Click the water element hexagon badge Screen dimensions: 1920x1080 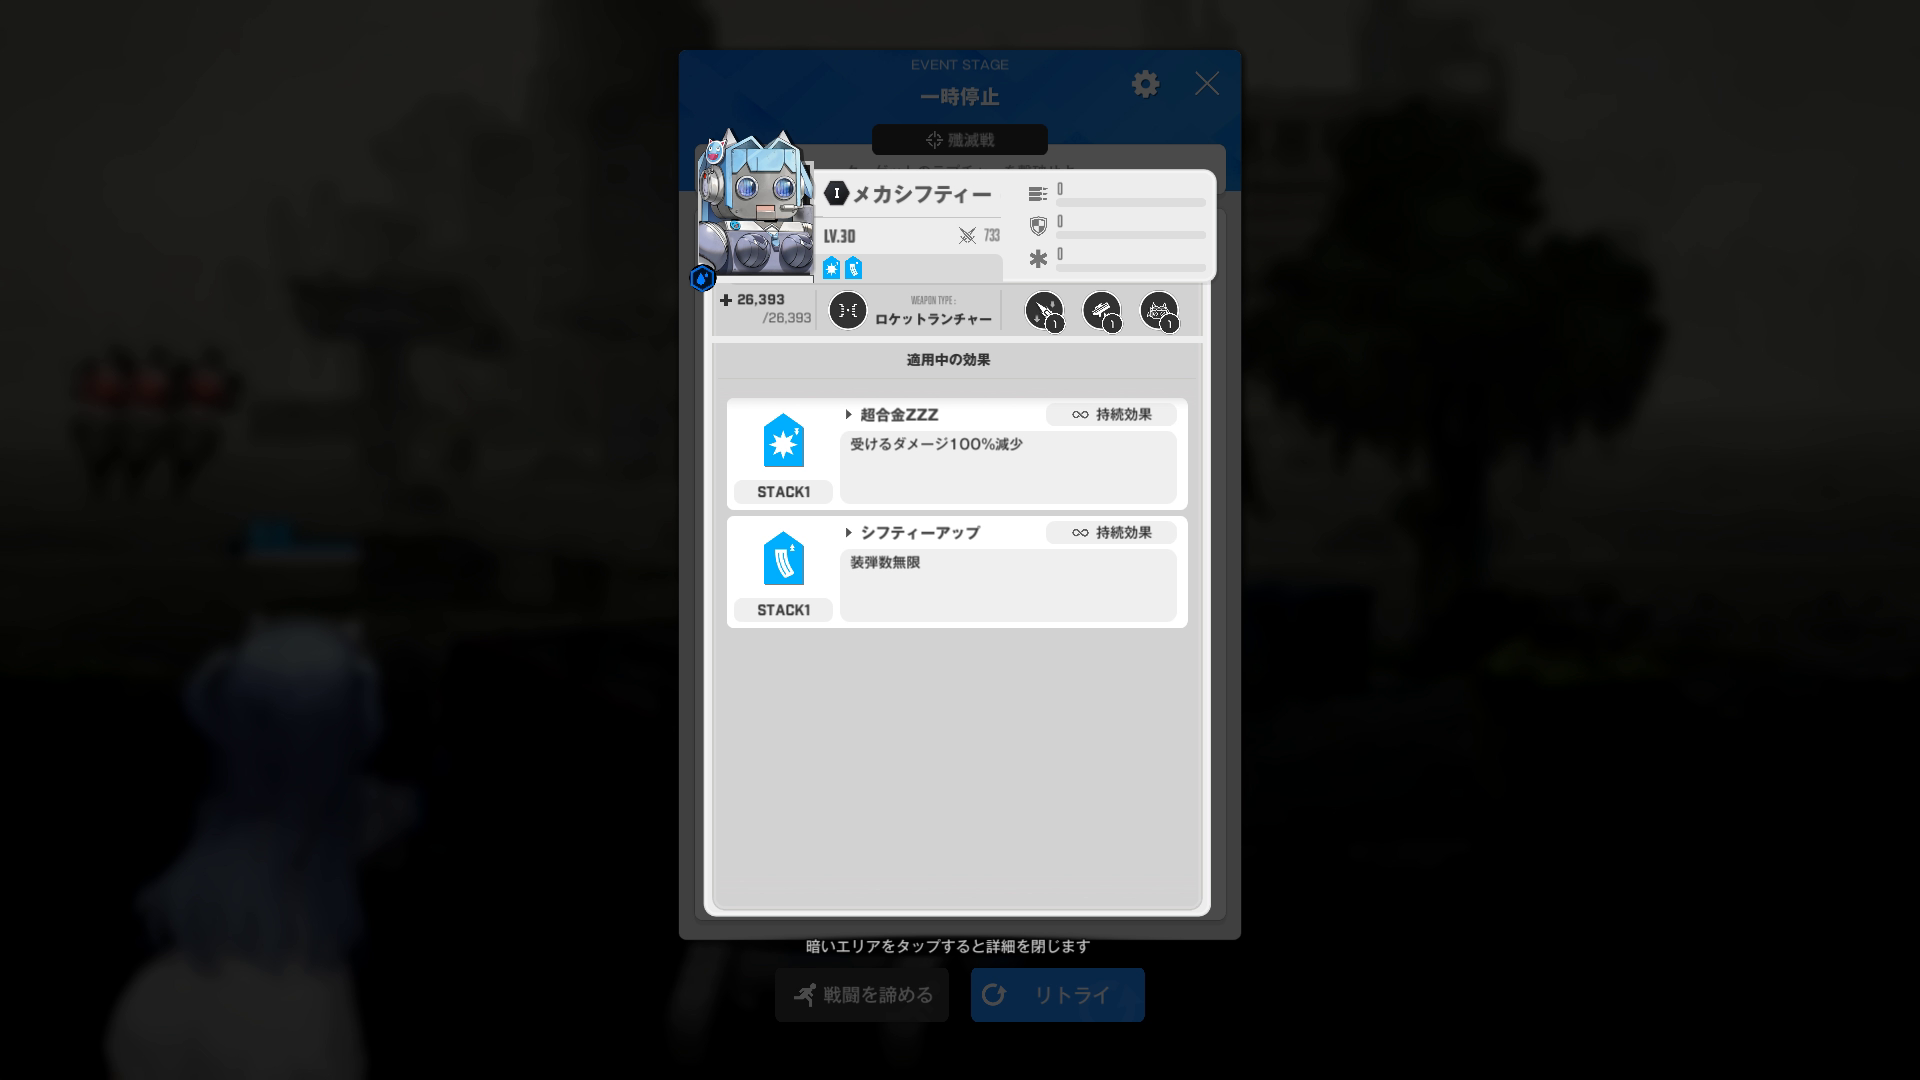[x=702, y=278]
